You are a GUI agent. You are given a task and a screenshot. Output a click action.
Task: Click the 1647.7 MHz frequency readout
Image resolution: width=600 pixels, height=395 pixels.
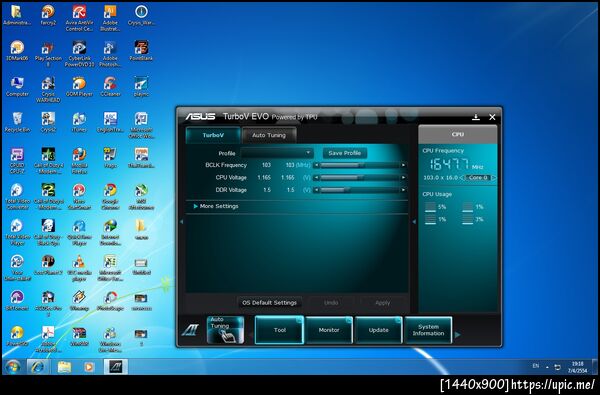coord(456,165)
